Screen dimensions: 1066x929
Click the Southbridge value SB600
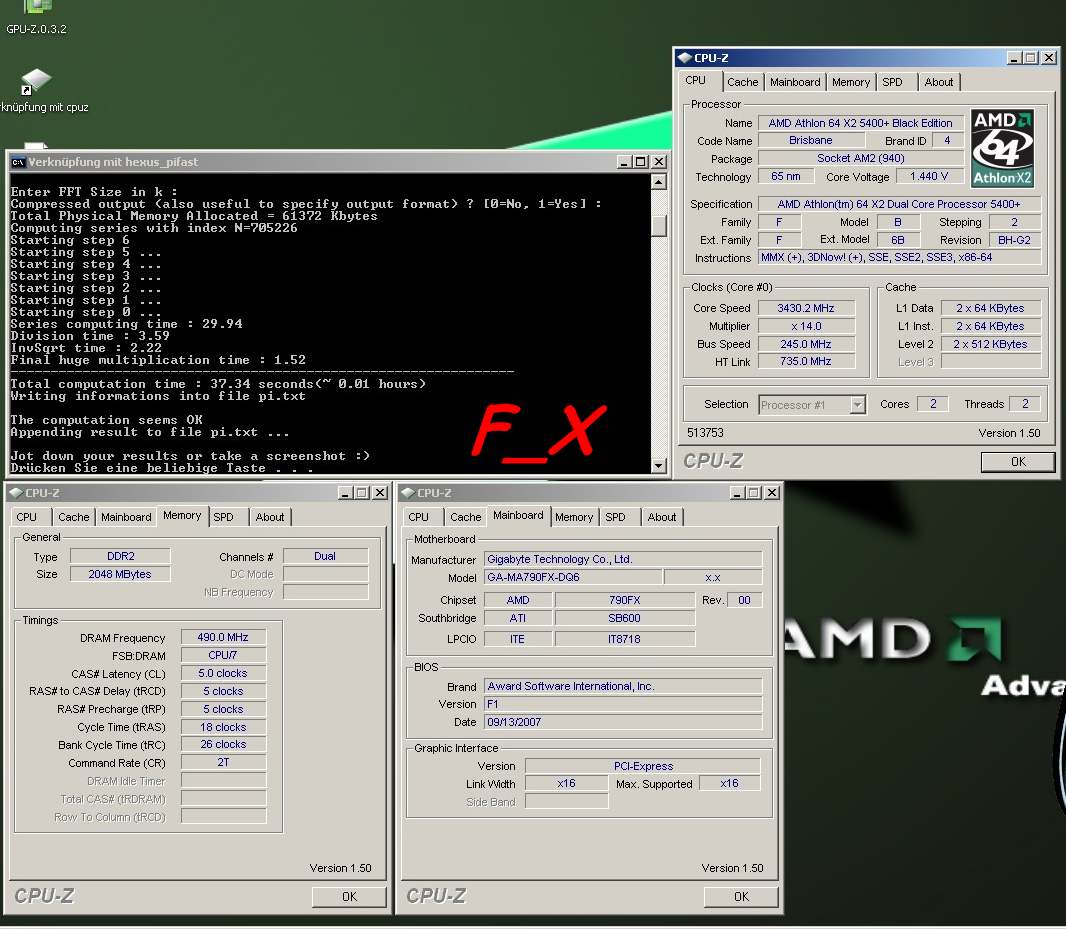(x=624, y=618)
